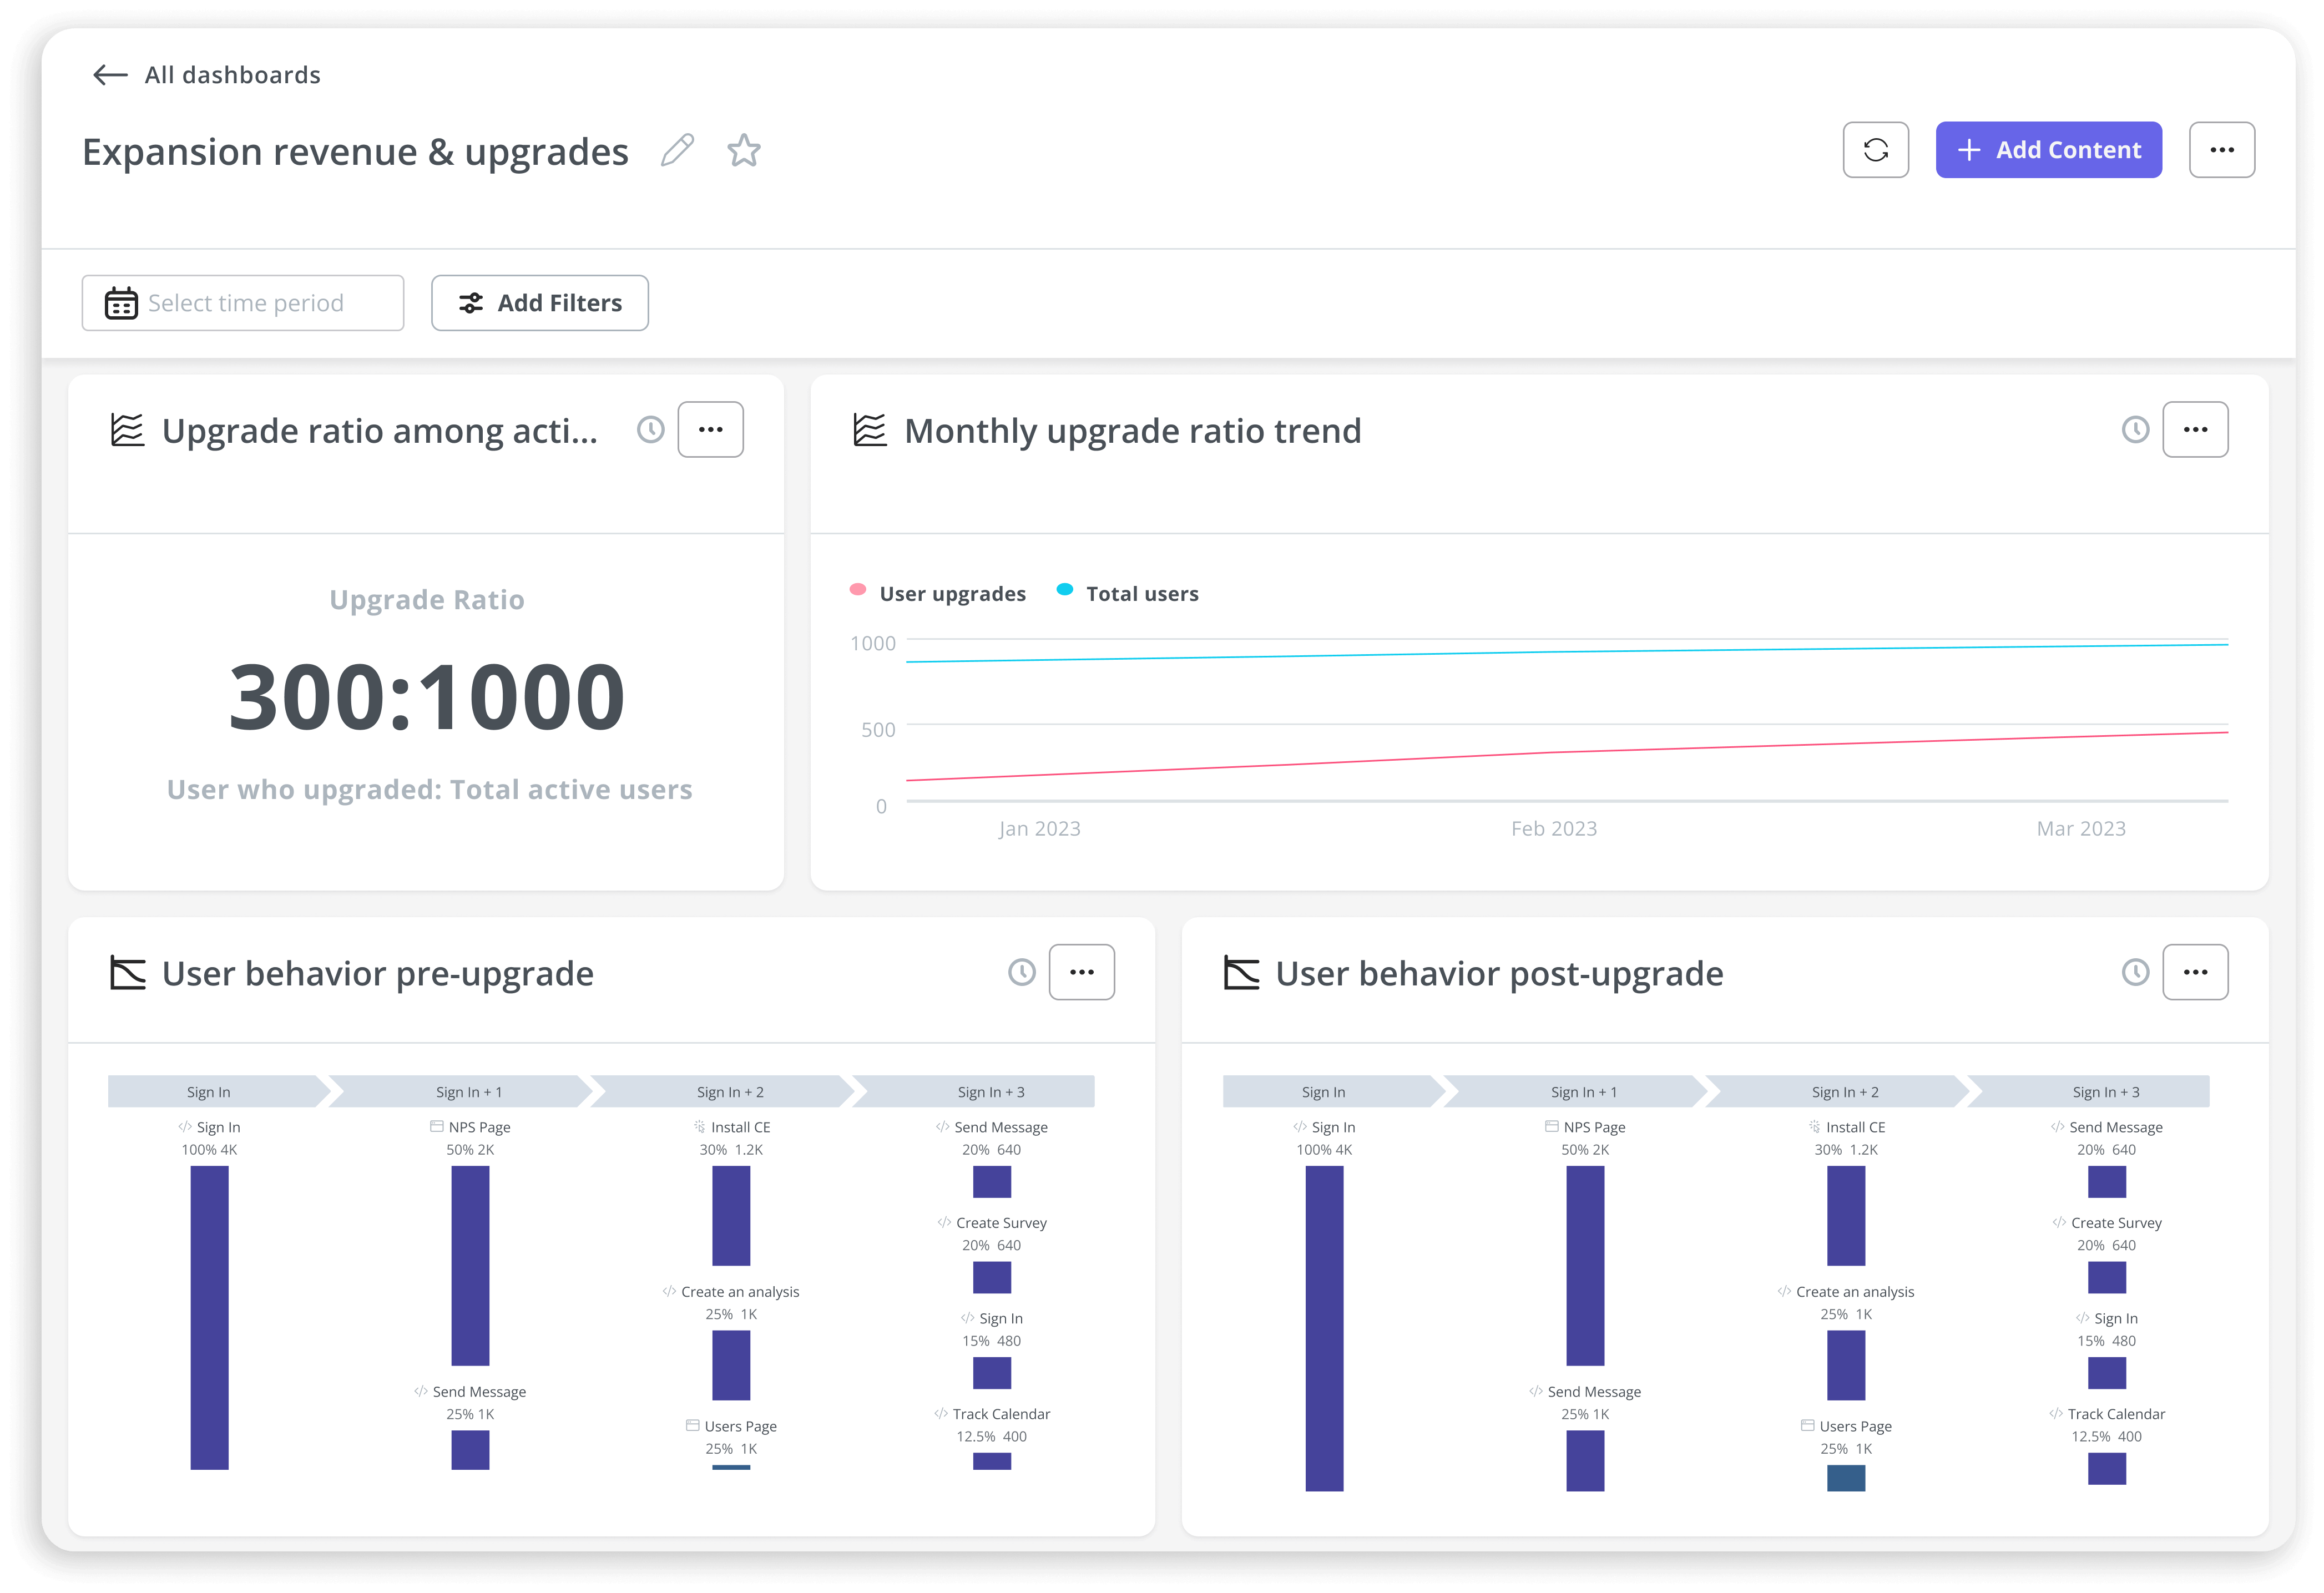The image size is (2324, 1593).
Task: Click the line chart icon beside Upgrade ratio title
Action: tap(127, 430)
